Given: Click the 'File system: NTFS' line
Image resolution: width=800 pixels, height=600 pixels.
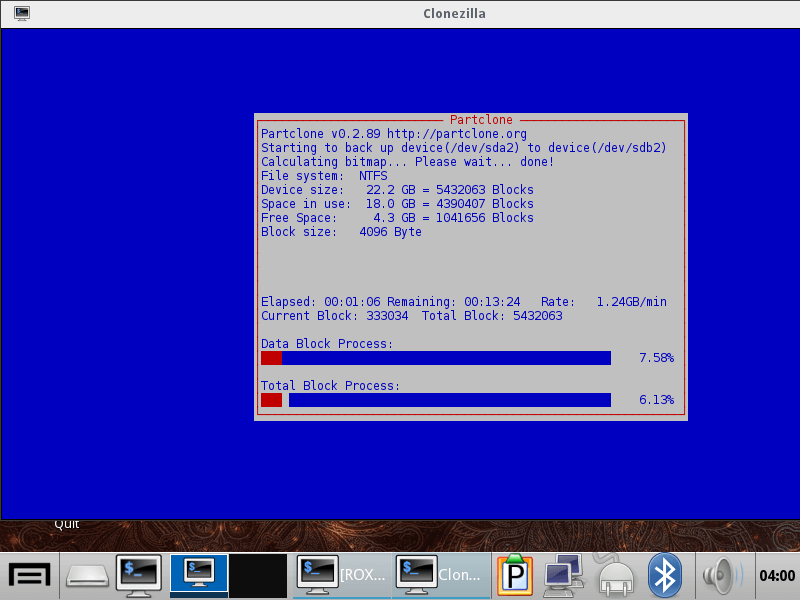Looking at the screenshot, I should (x=324, y=176).
